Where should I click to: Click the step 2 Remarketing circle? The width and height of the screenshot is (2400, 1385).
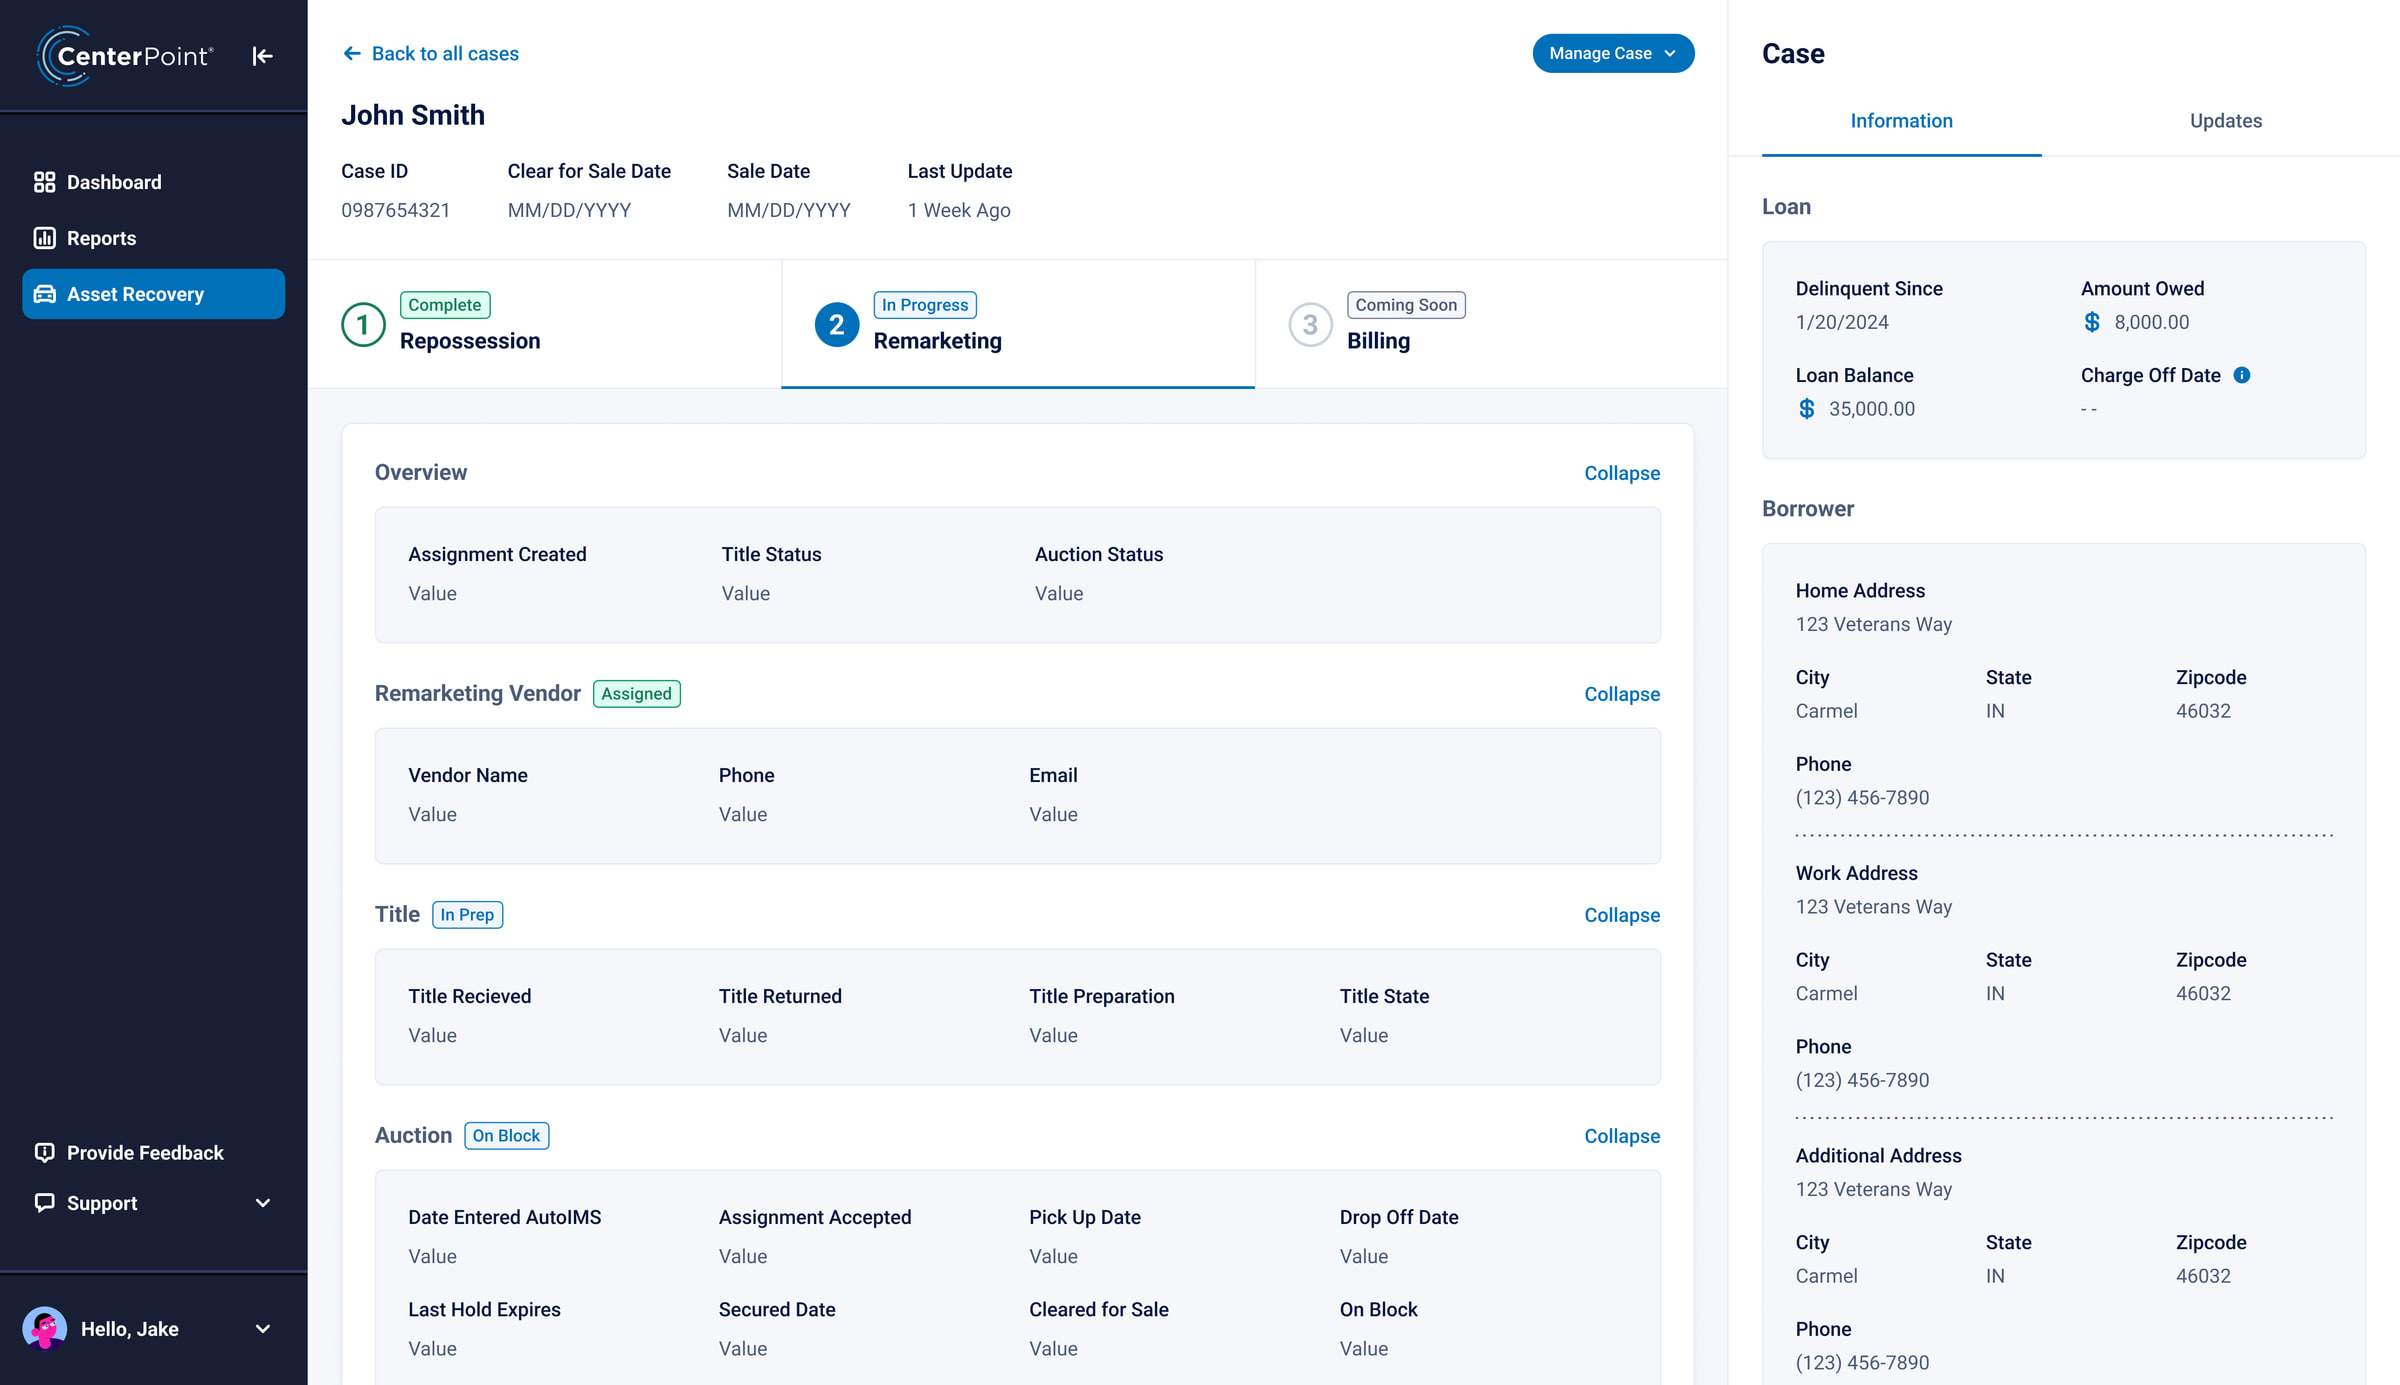tap(836, 325)
